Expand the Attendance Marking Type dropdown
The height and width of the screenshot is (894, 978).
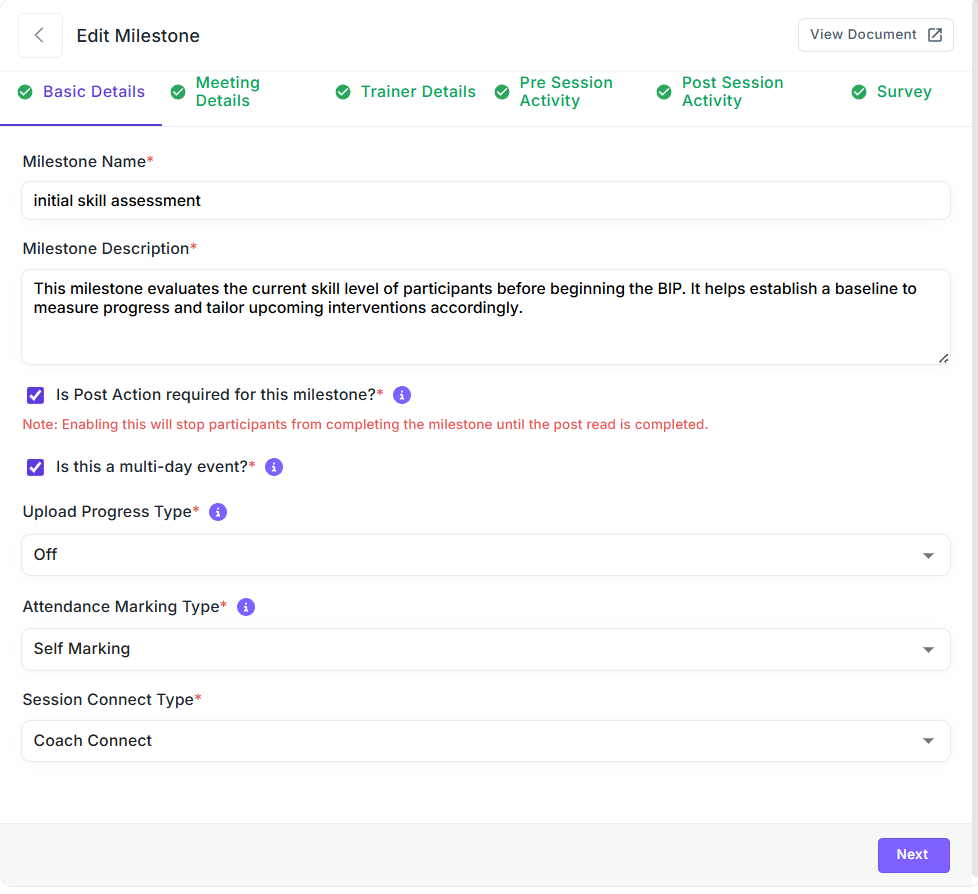point(485,649)
